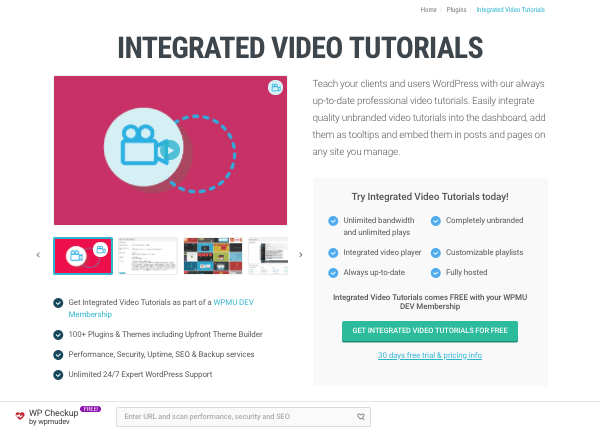Screen dimensions: 600x432
Task: Click check icon beside Unlimited 24/7 Expert Support
Action: [x=58, y=375]
